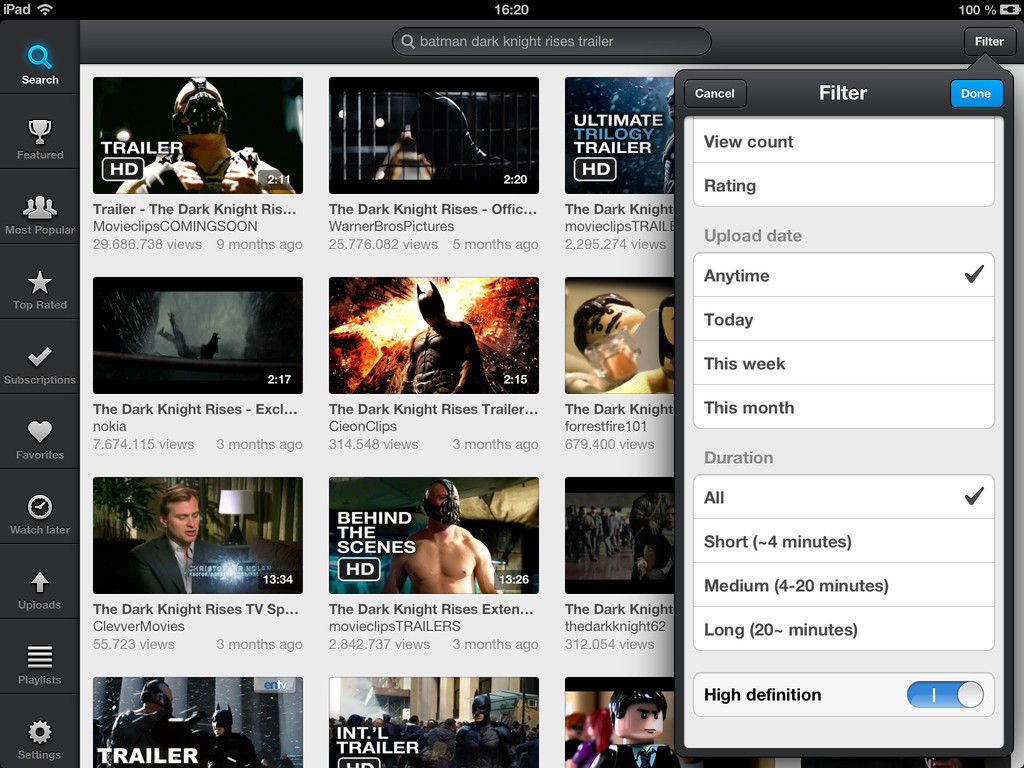The width and height of the screenshot is (1024, 768).
Task: Open Playlists in the sidebar
Action: [40, 664]
